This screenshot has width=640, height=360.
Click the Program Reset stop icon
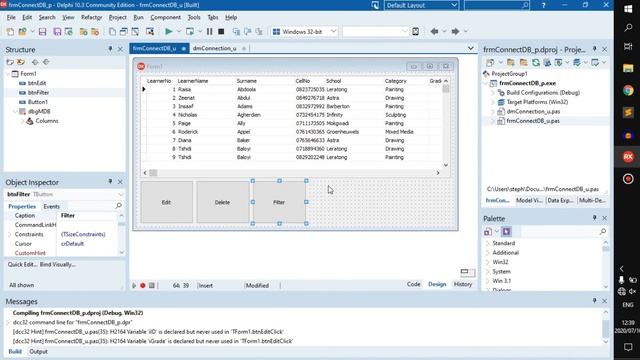pos(221,31)
